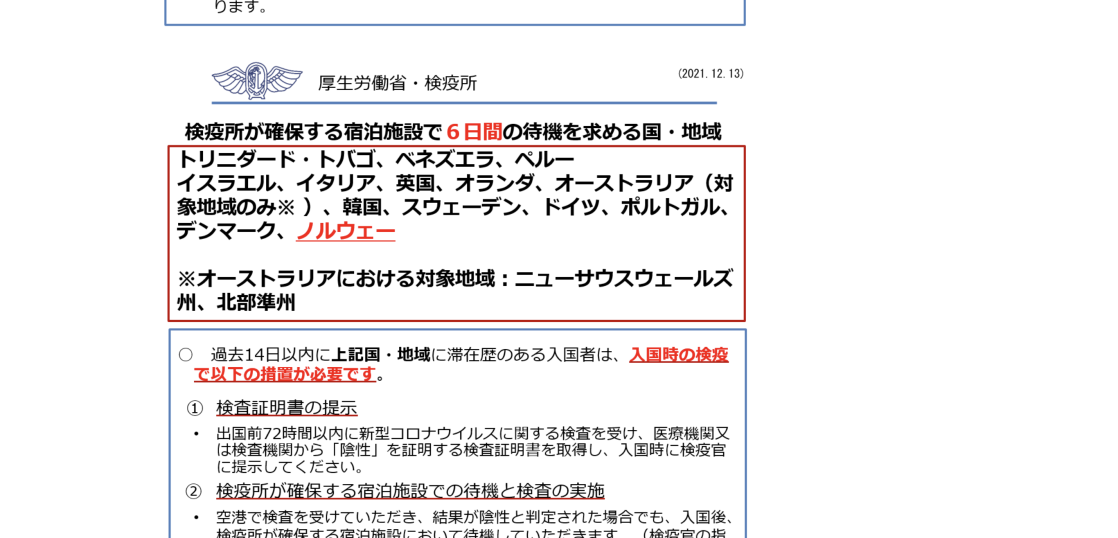
Task: Click the circled number ① marker
Action: pyautogui.click(x=195, y=408)
